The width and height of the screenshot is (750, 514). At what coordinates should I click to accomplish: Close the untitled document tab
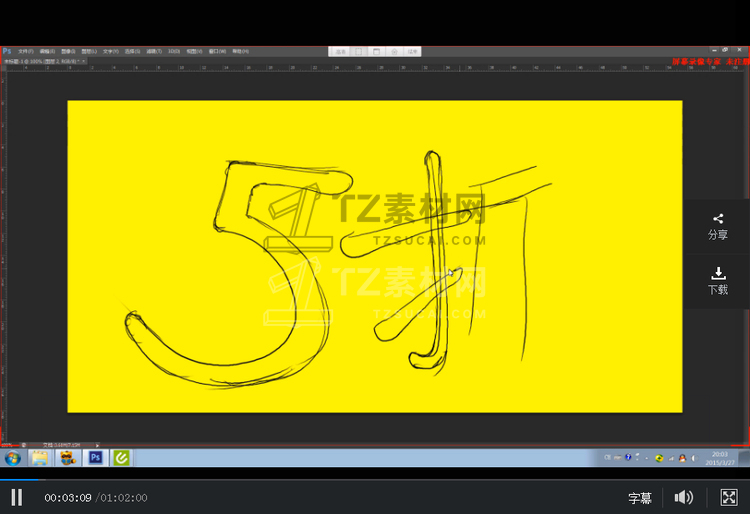point(84,61)
